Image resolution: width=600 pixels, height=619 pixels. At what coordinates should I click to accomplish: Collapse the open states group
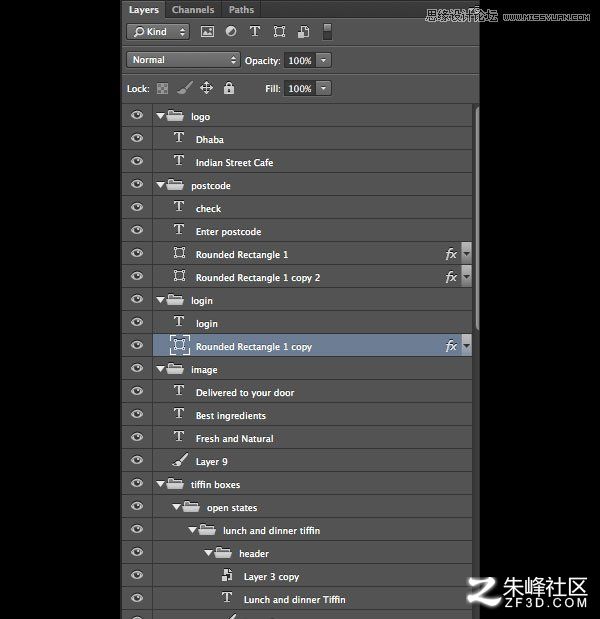pyautogui.click(x=176, y=507)
